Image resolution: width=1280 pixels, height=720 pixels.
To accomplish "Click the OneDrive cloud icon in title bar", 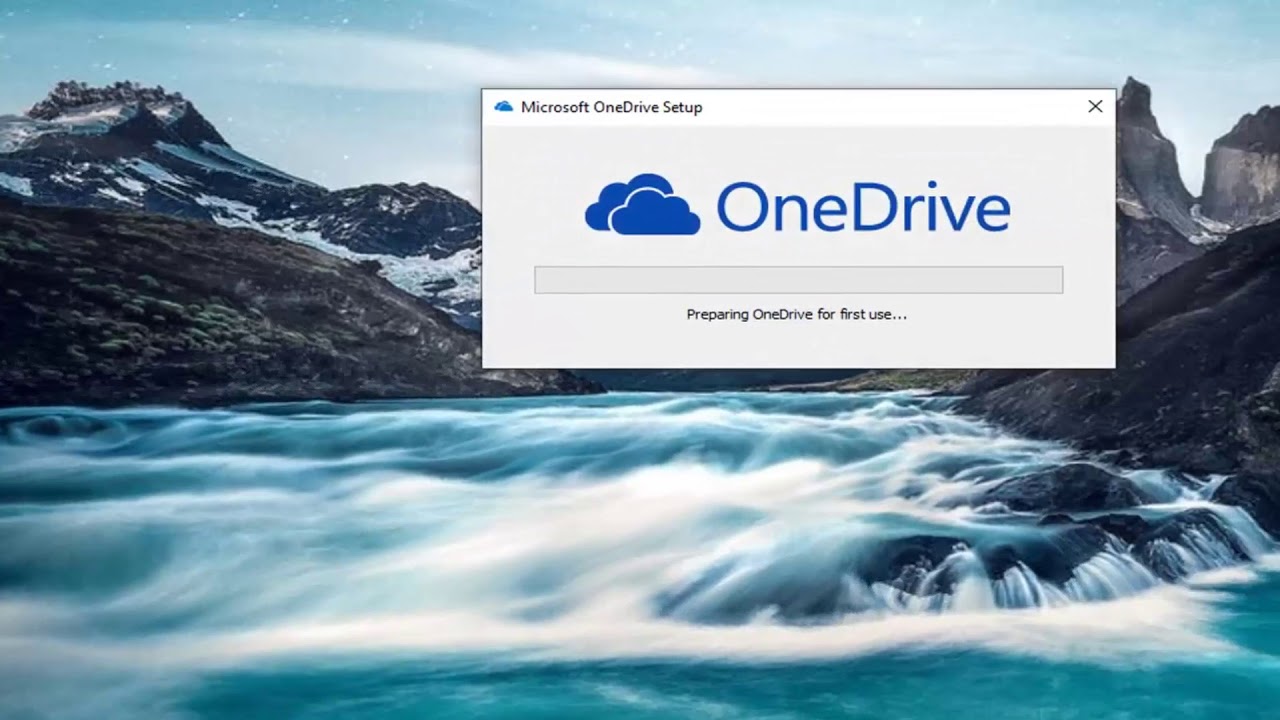I will (x=503, y=107).
